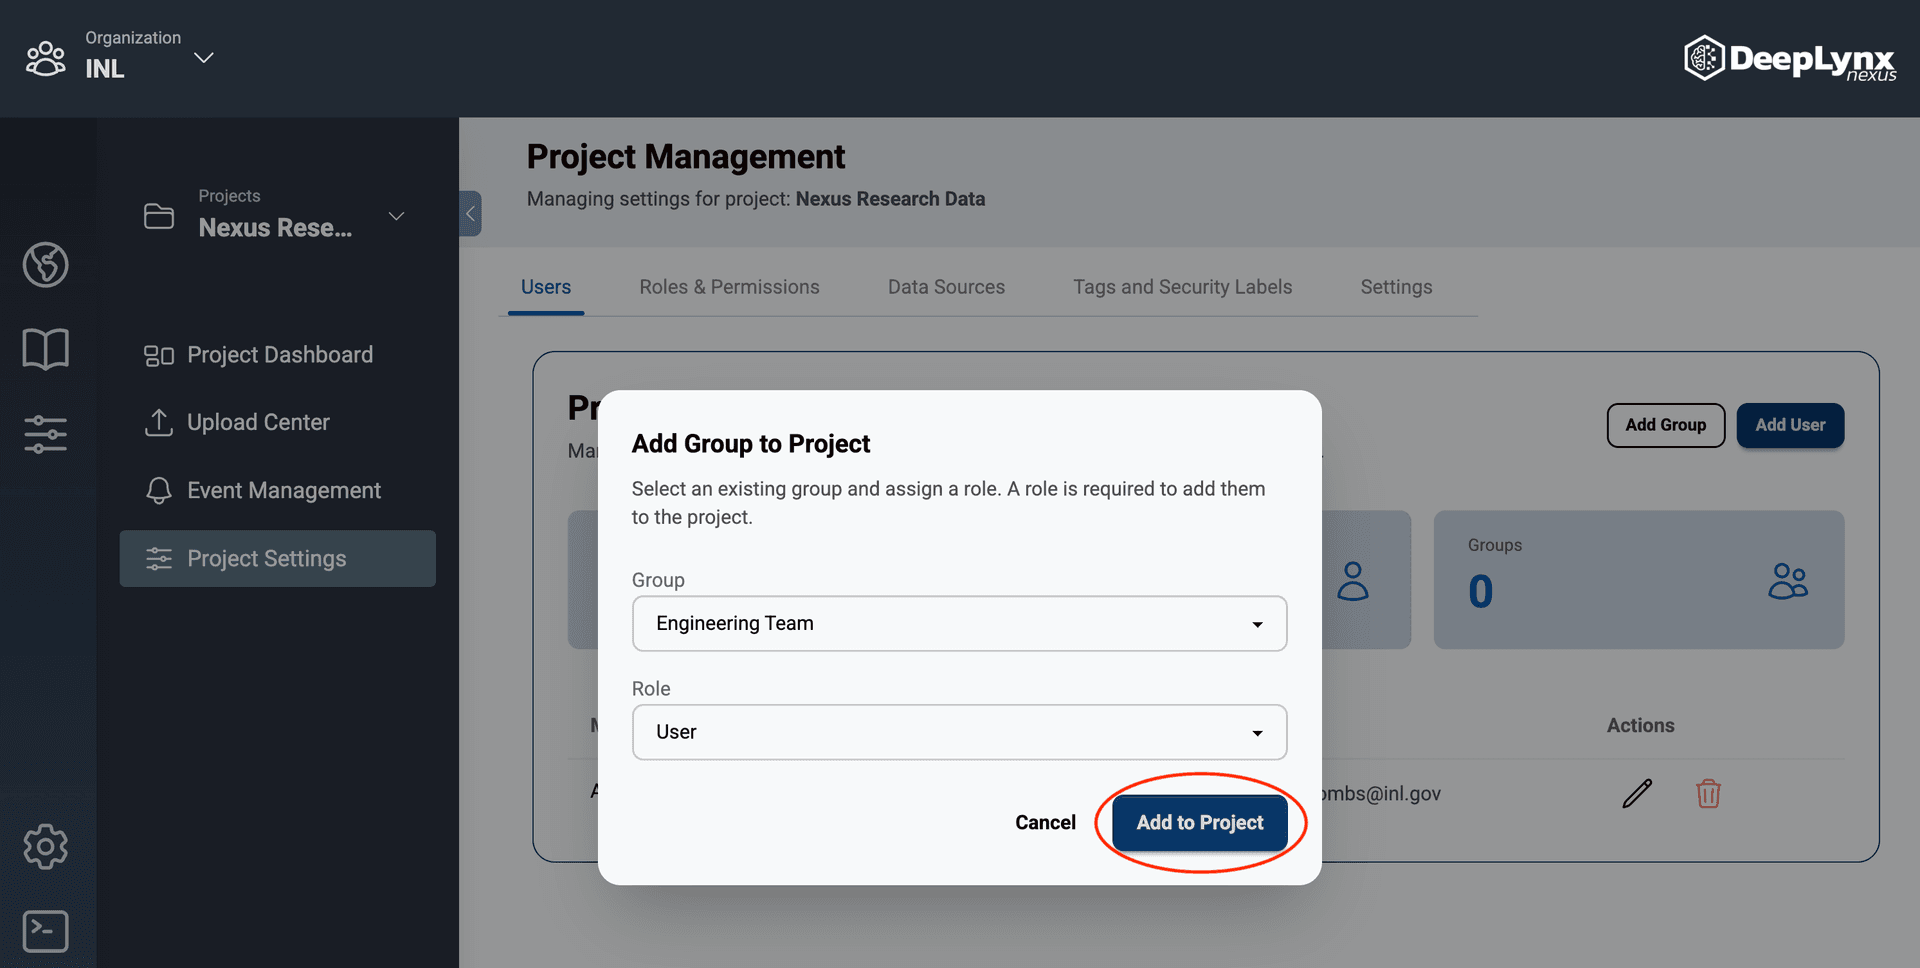Select the adjustment sliders icon in the sidebar
This screenshot has height=968, width=1920.
pyautogui.click(x=45, y=434)
